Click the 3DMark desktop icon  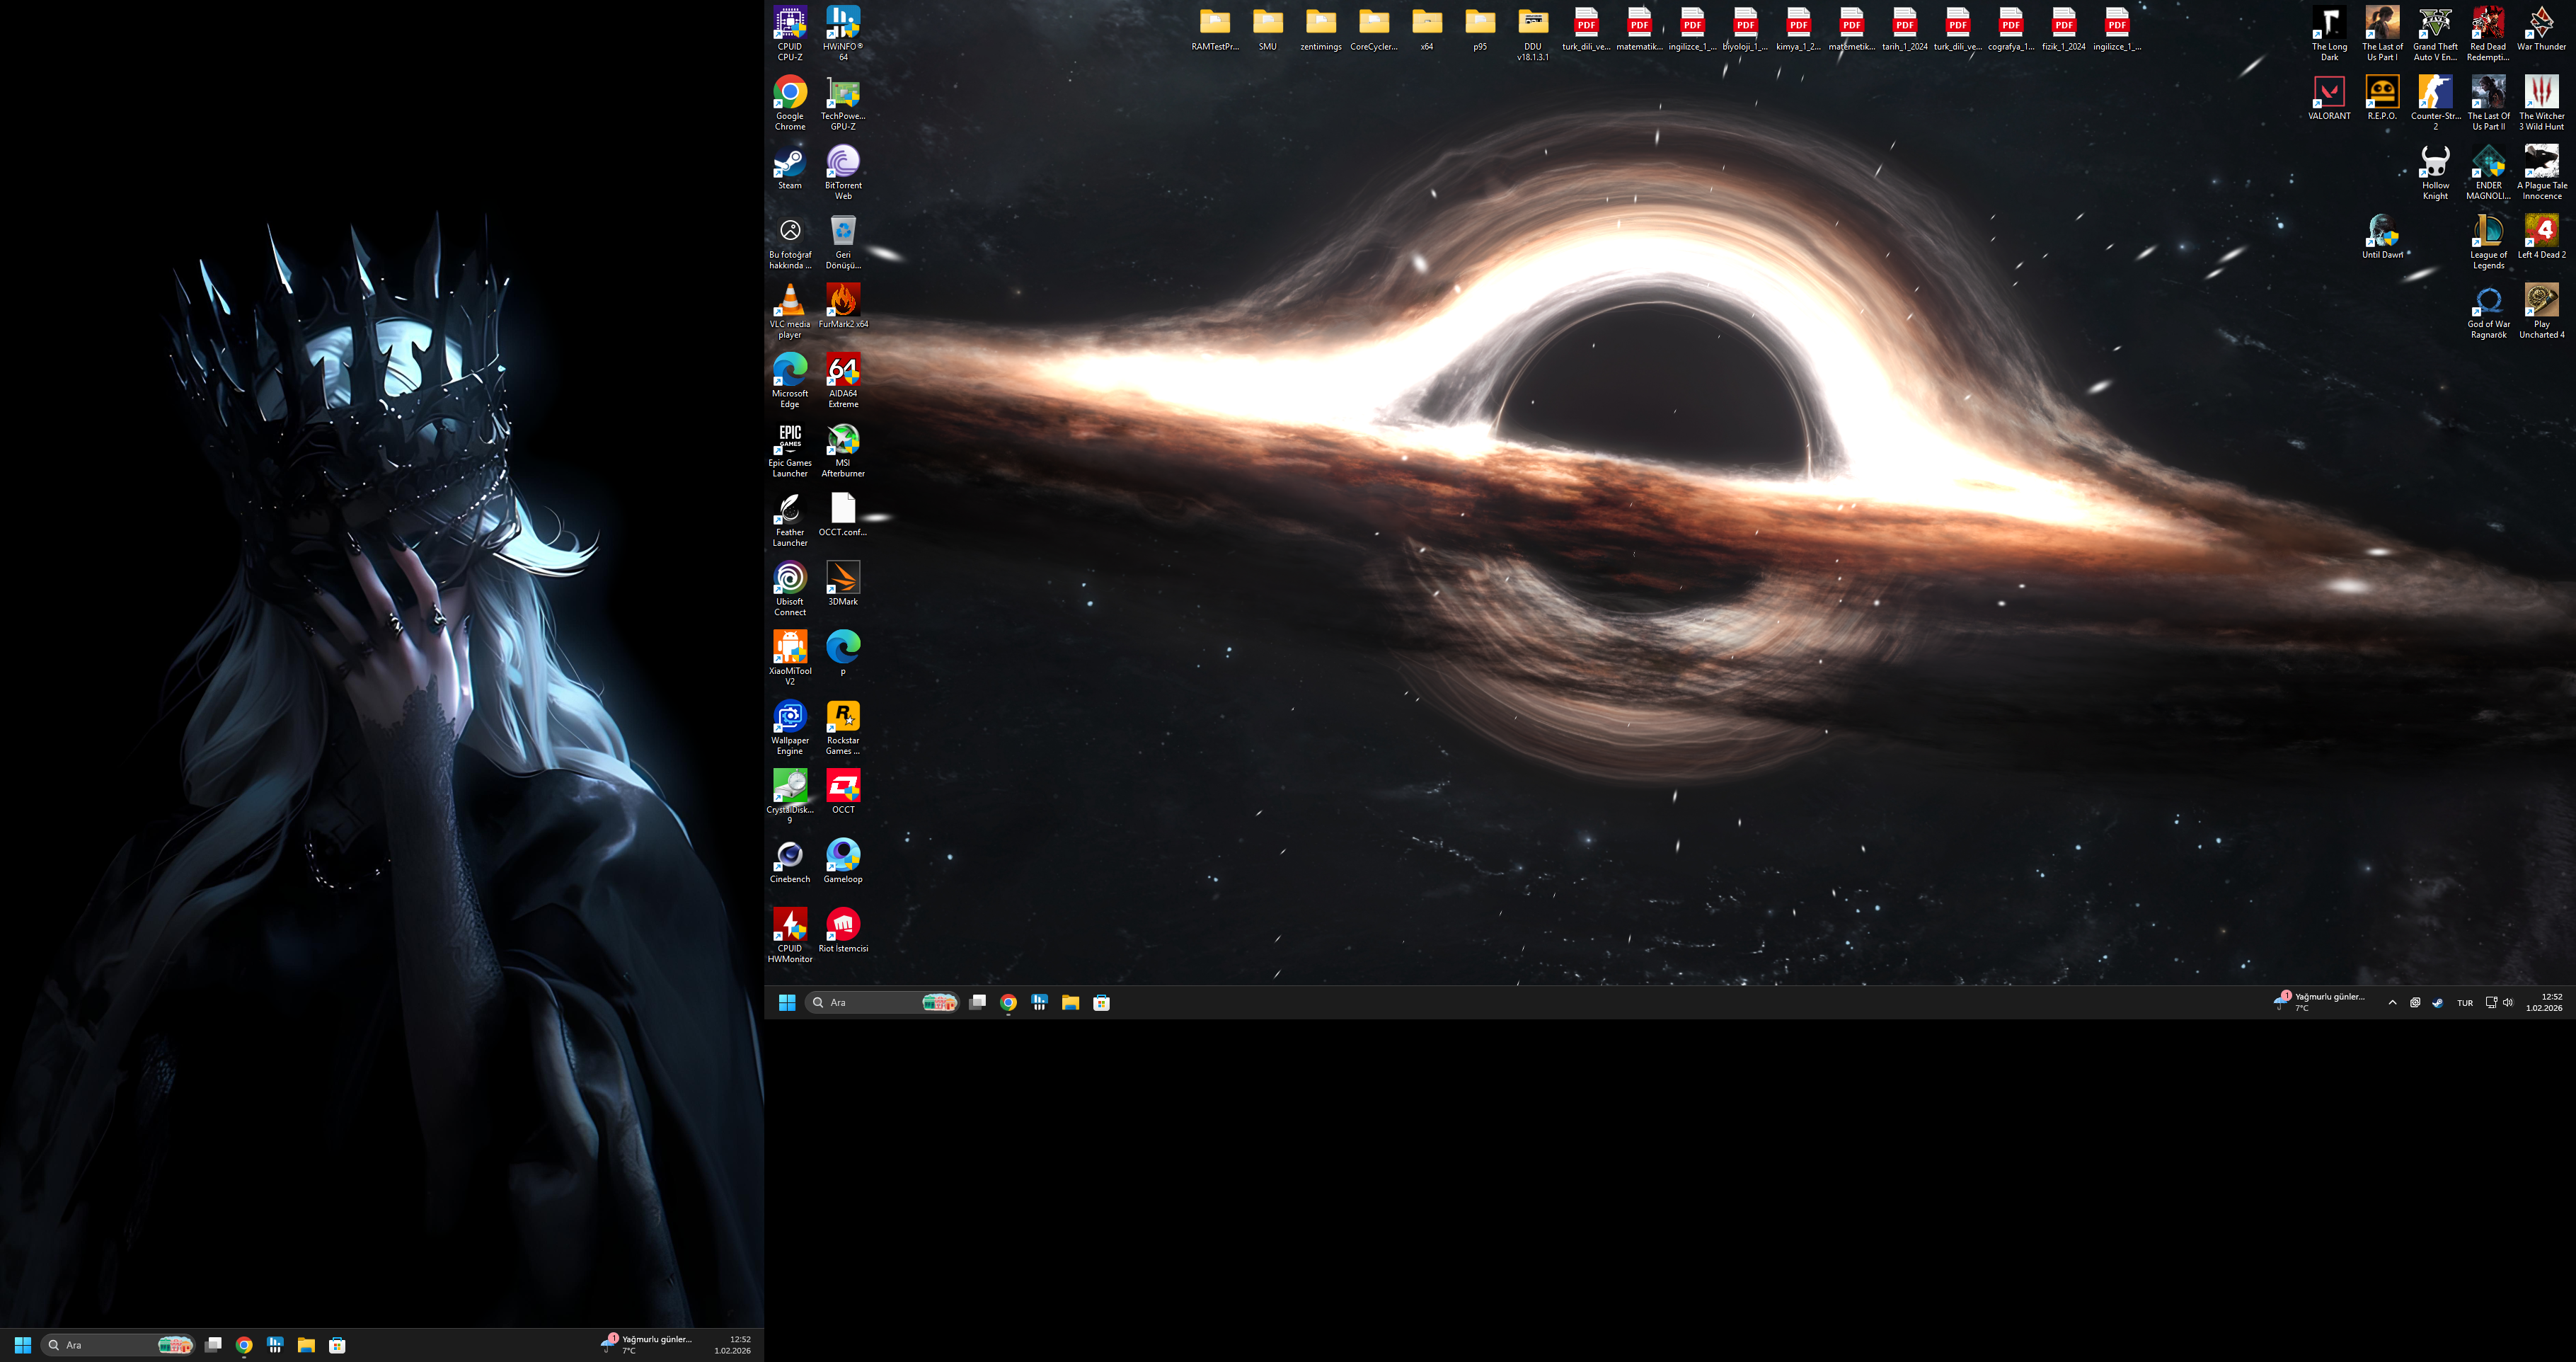pyautogui.click(x=843, y=583)
